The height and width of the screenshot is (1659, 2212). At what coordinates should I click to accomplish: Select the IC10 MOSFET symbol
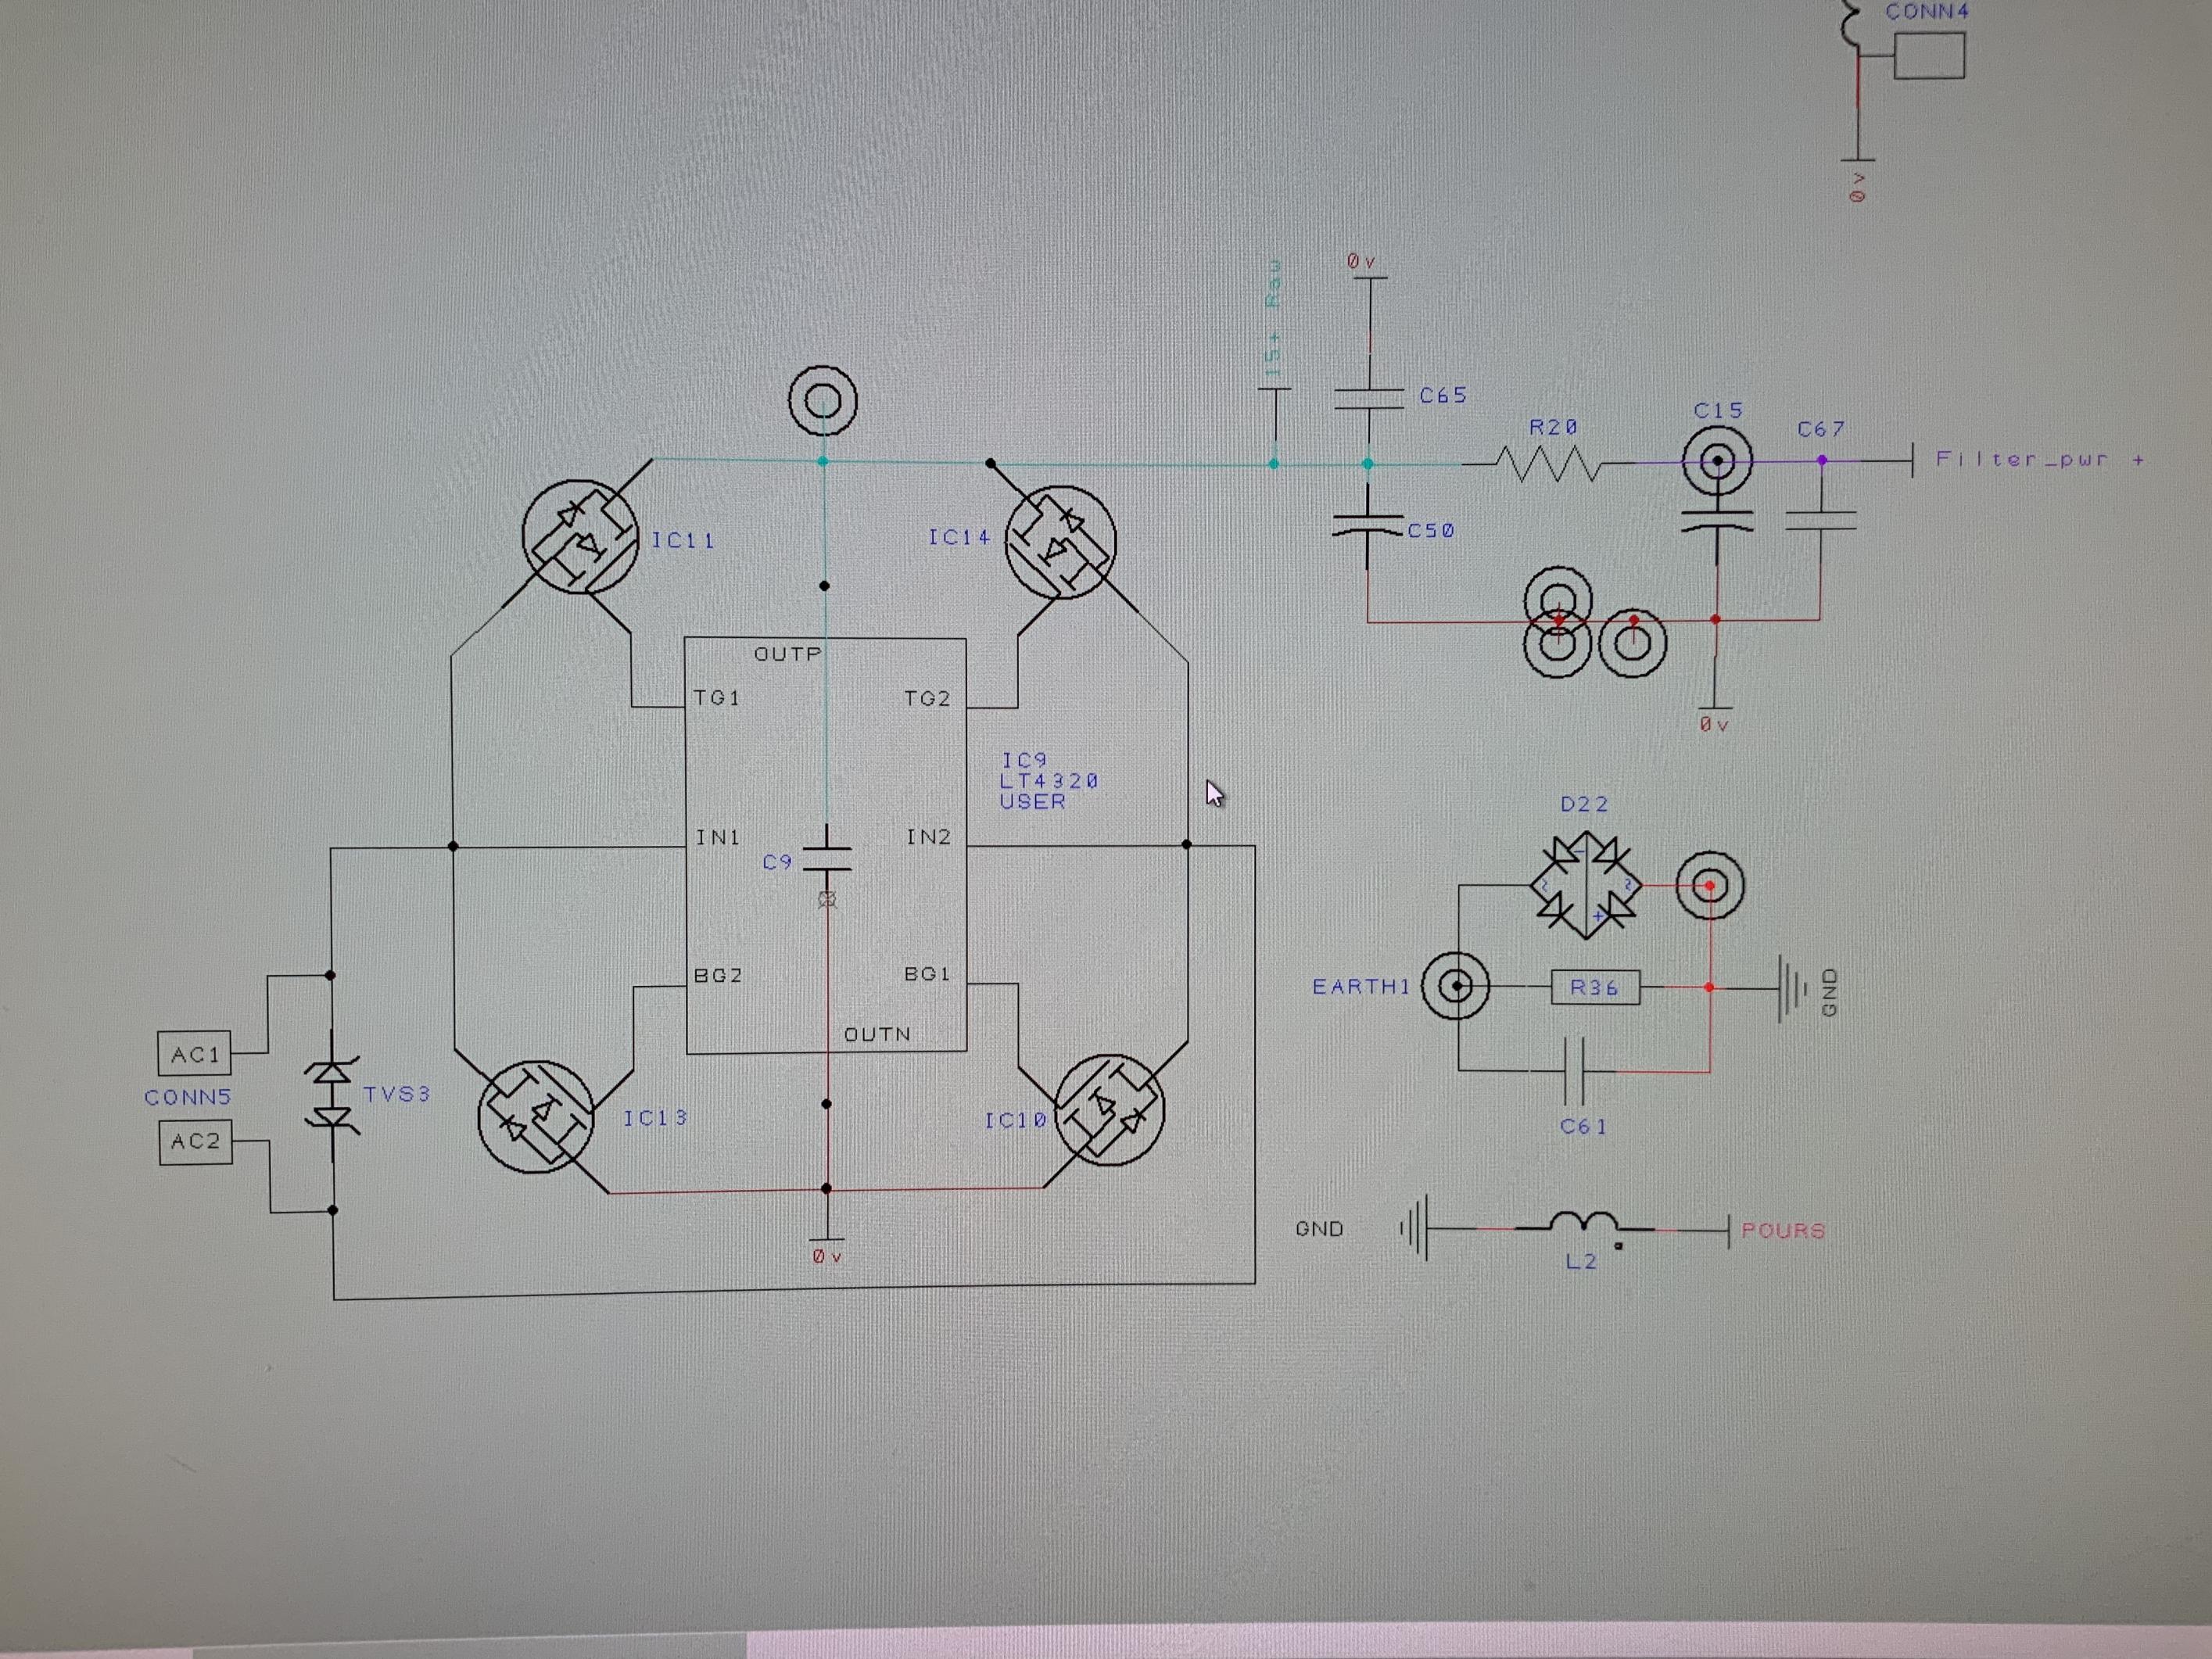[x=1109, y=1110]
